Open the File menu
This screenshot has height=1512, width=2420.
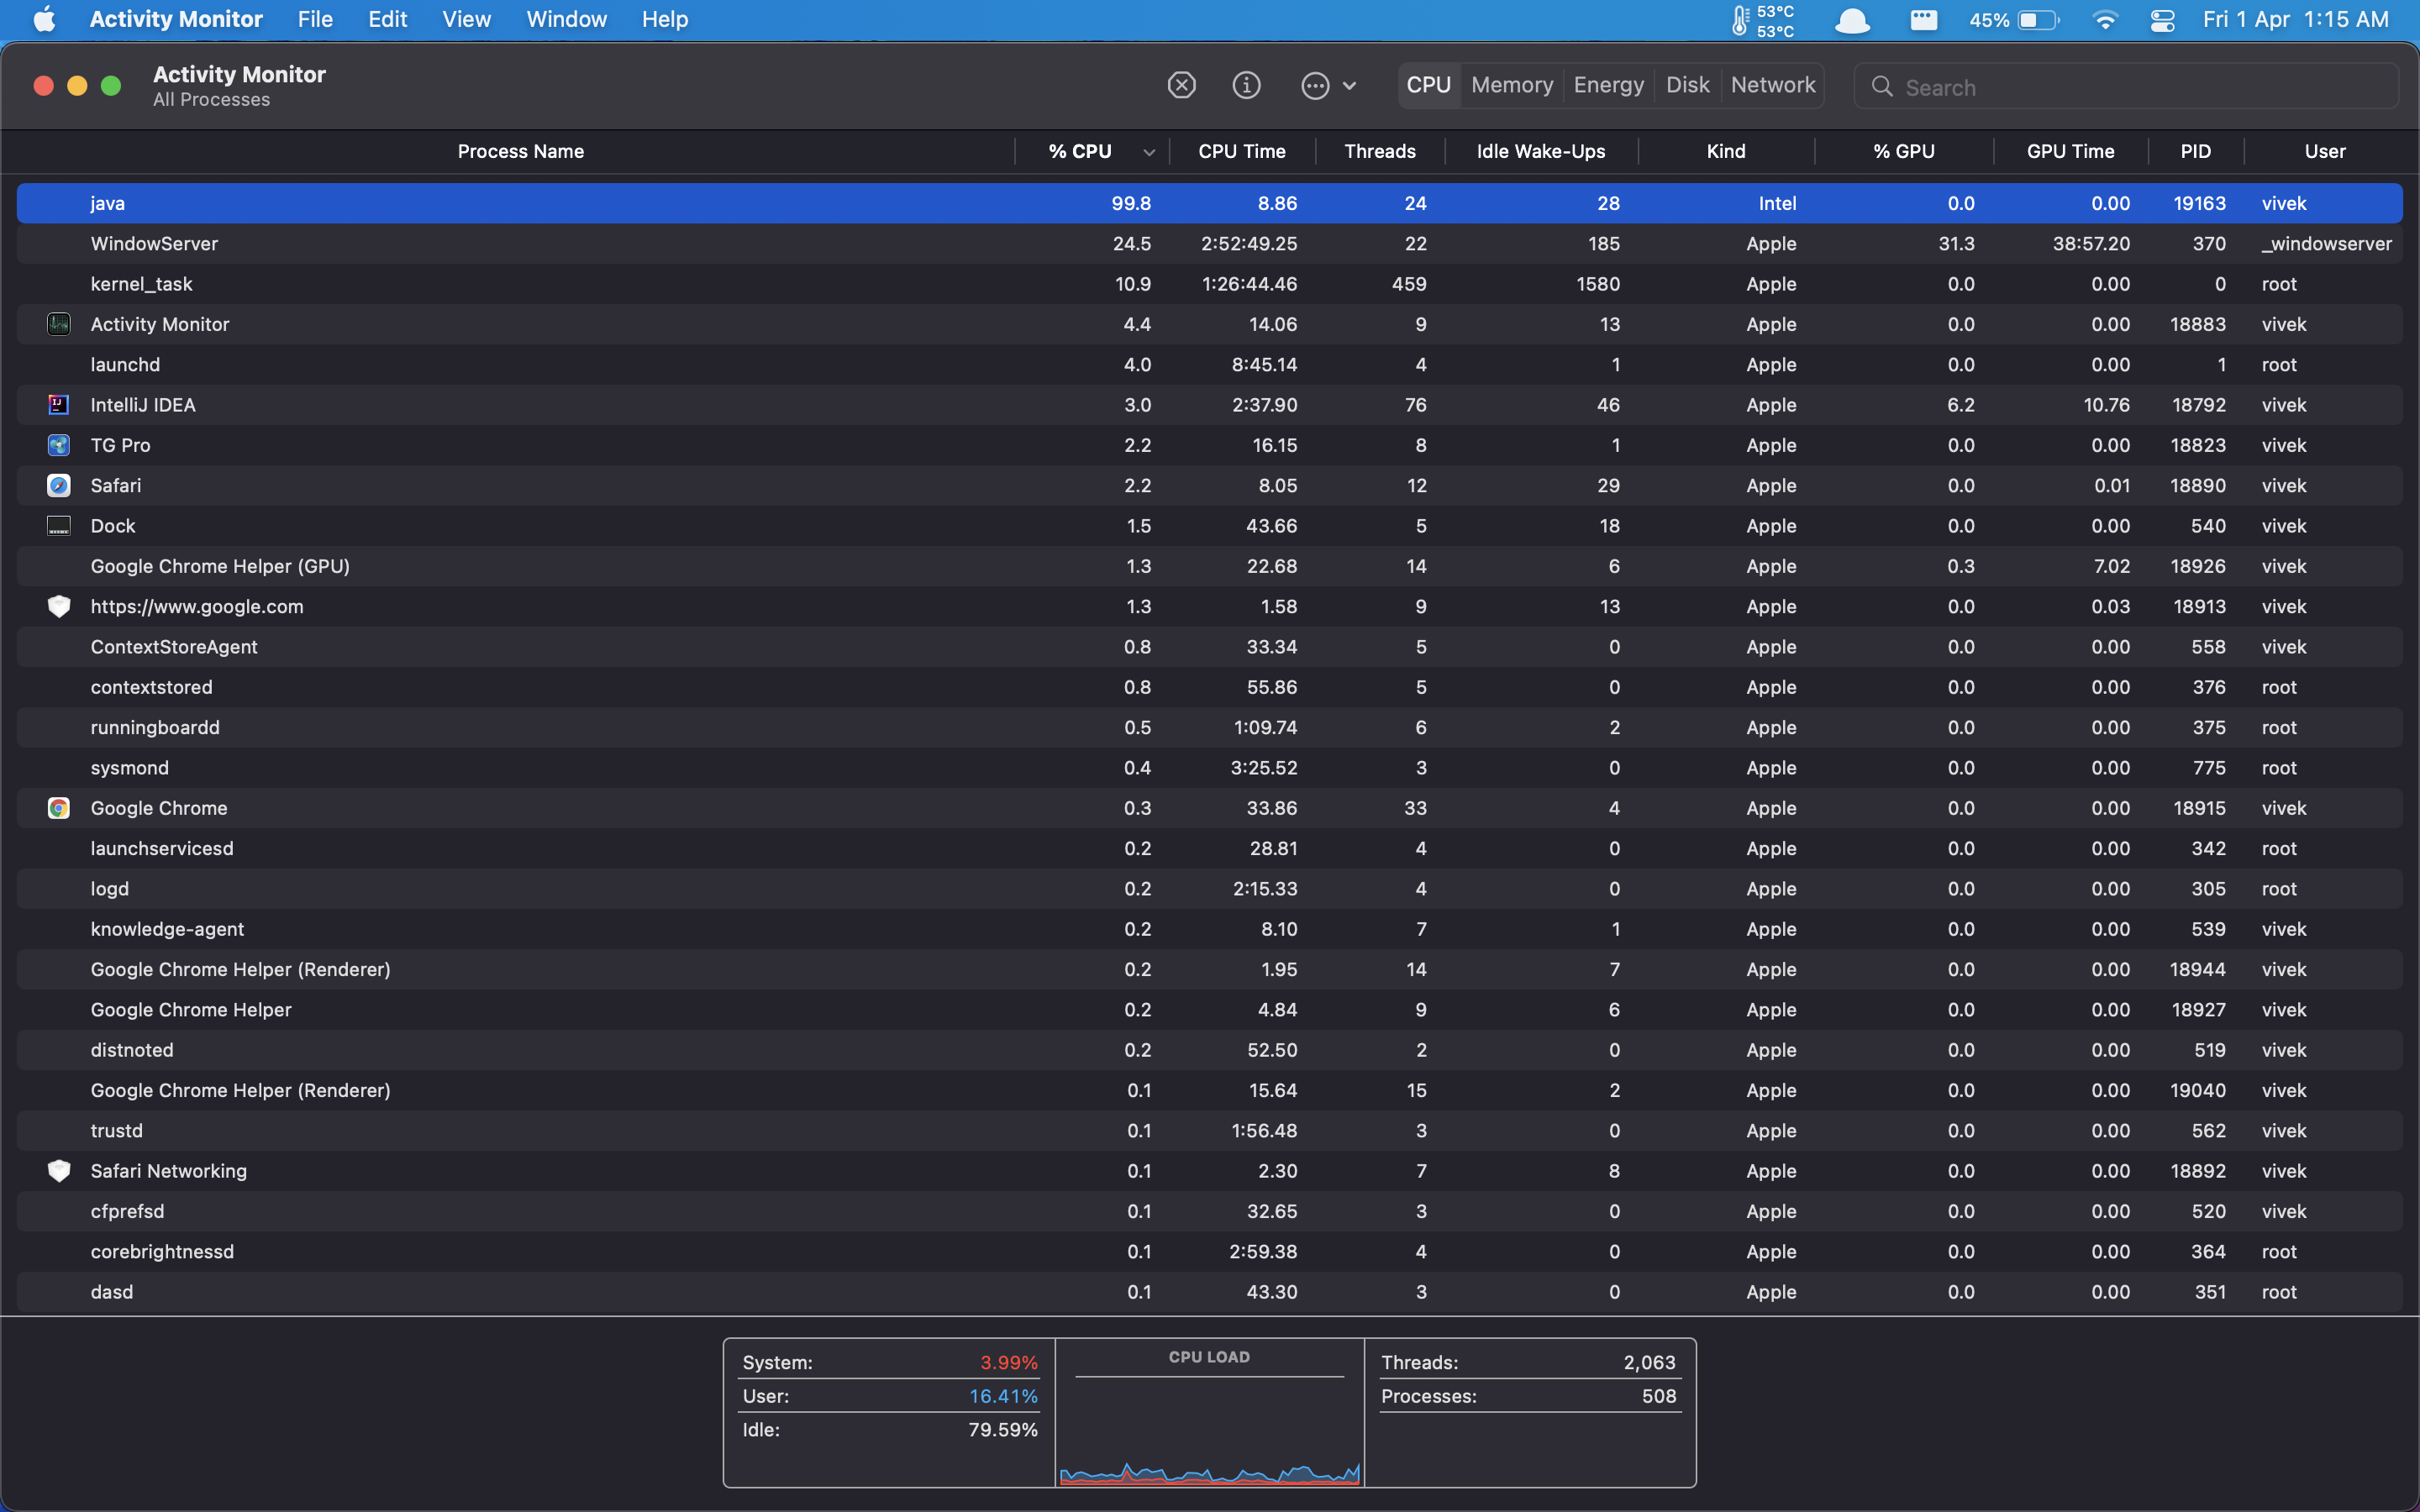click(315, 19)
